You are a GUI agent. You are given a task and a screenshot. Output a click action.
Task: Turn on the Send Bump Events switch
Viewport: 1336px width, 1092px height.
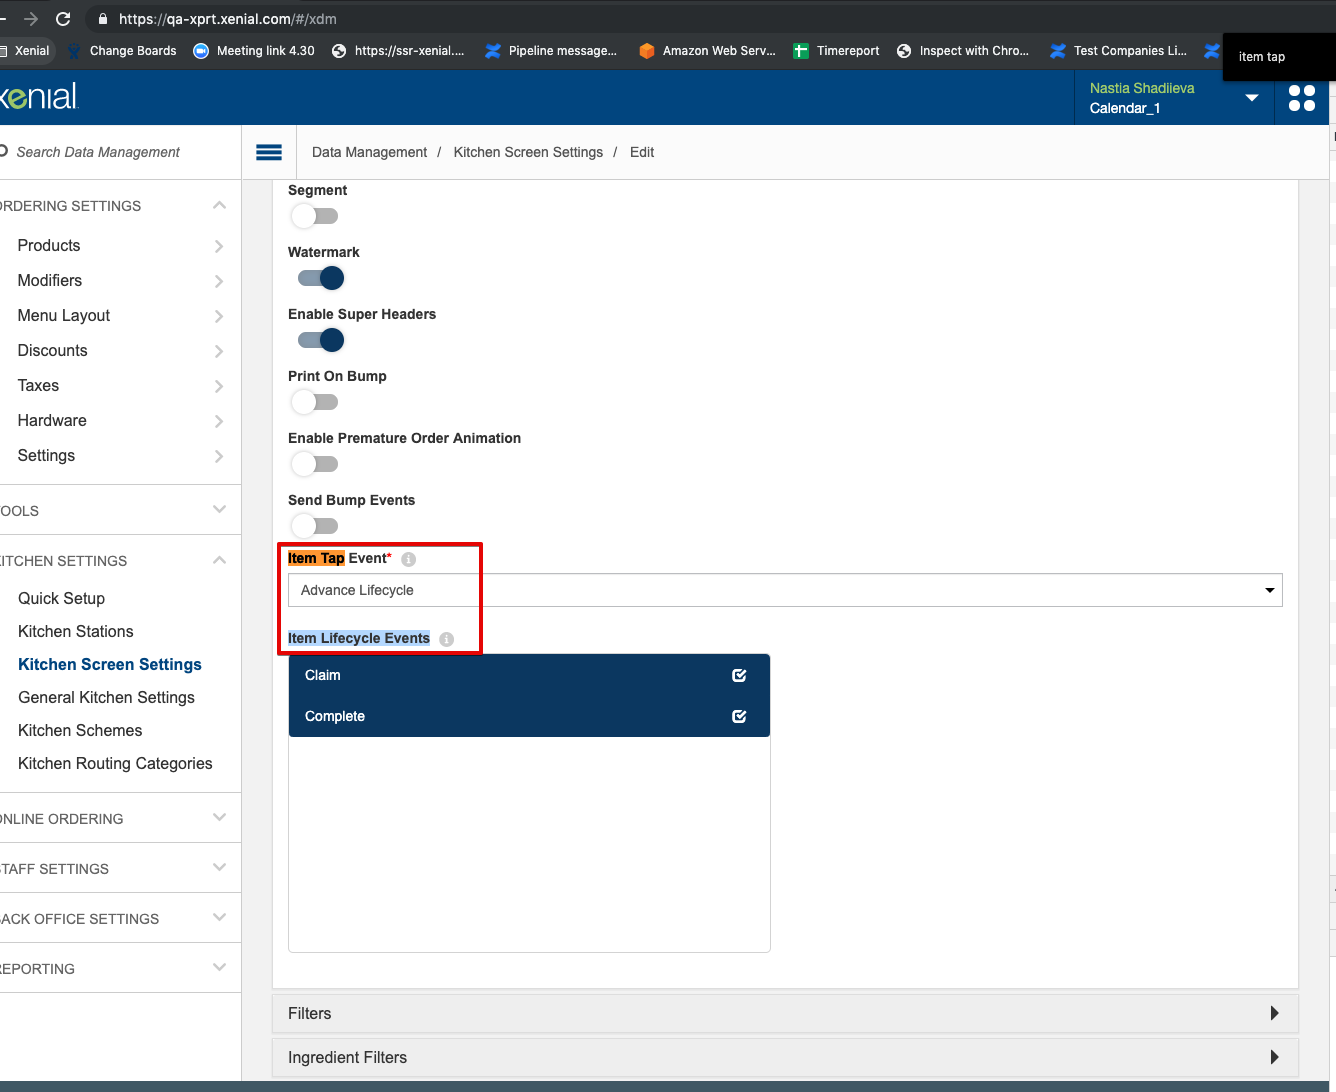(x=315, y=526)
